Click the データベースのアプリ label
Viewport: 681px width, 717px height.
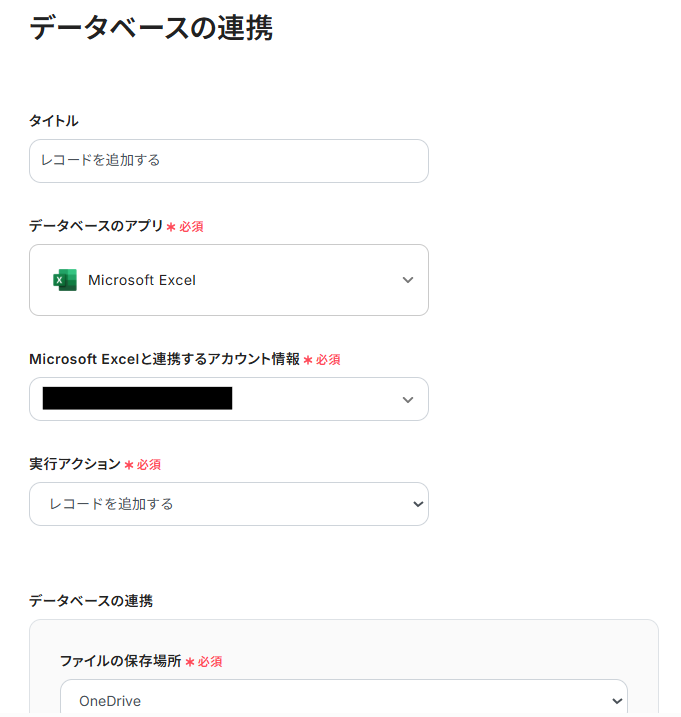[x=96, y=226]
